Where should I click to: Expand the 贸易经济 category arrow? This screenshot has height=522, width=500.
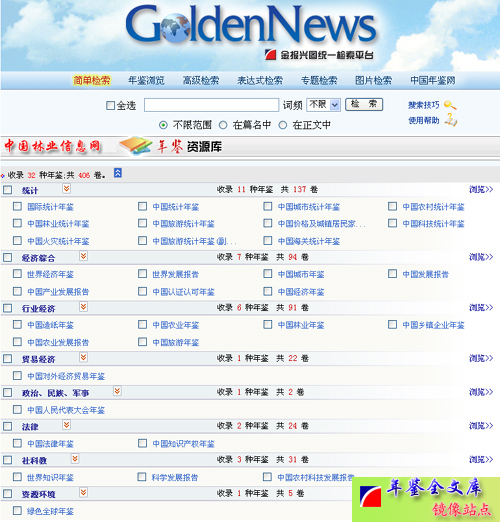click(83, 357)
